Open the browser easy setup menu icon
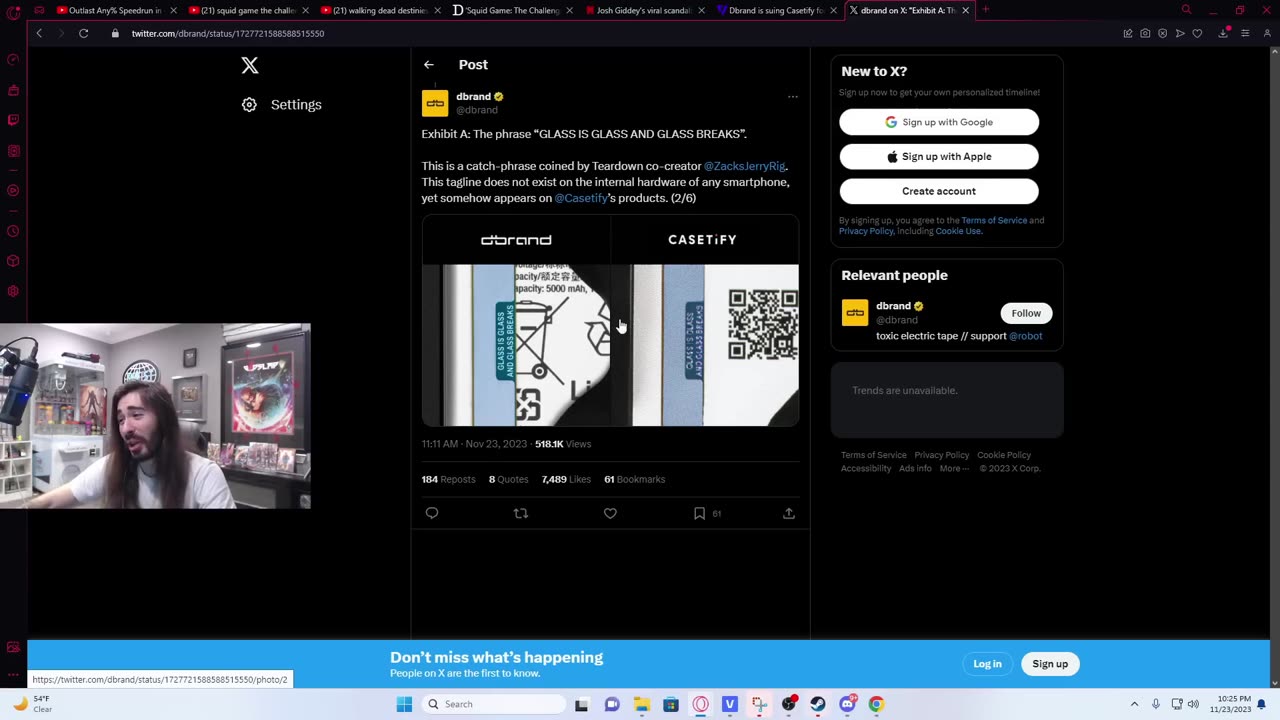The height and width of the screenshot is (720, 1280). point(1245,33)
